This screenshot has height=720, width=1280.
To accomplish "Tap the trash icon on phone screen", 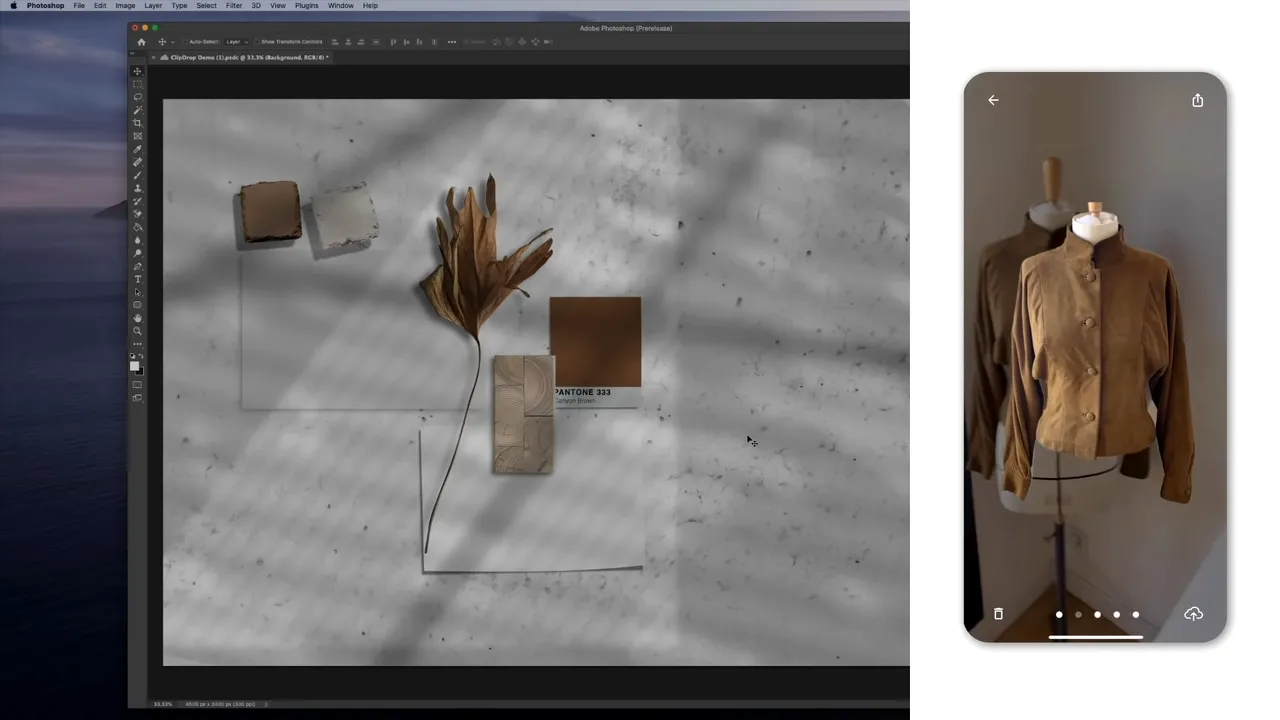I will click(998, 614).
